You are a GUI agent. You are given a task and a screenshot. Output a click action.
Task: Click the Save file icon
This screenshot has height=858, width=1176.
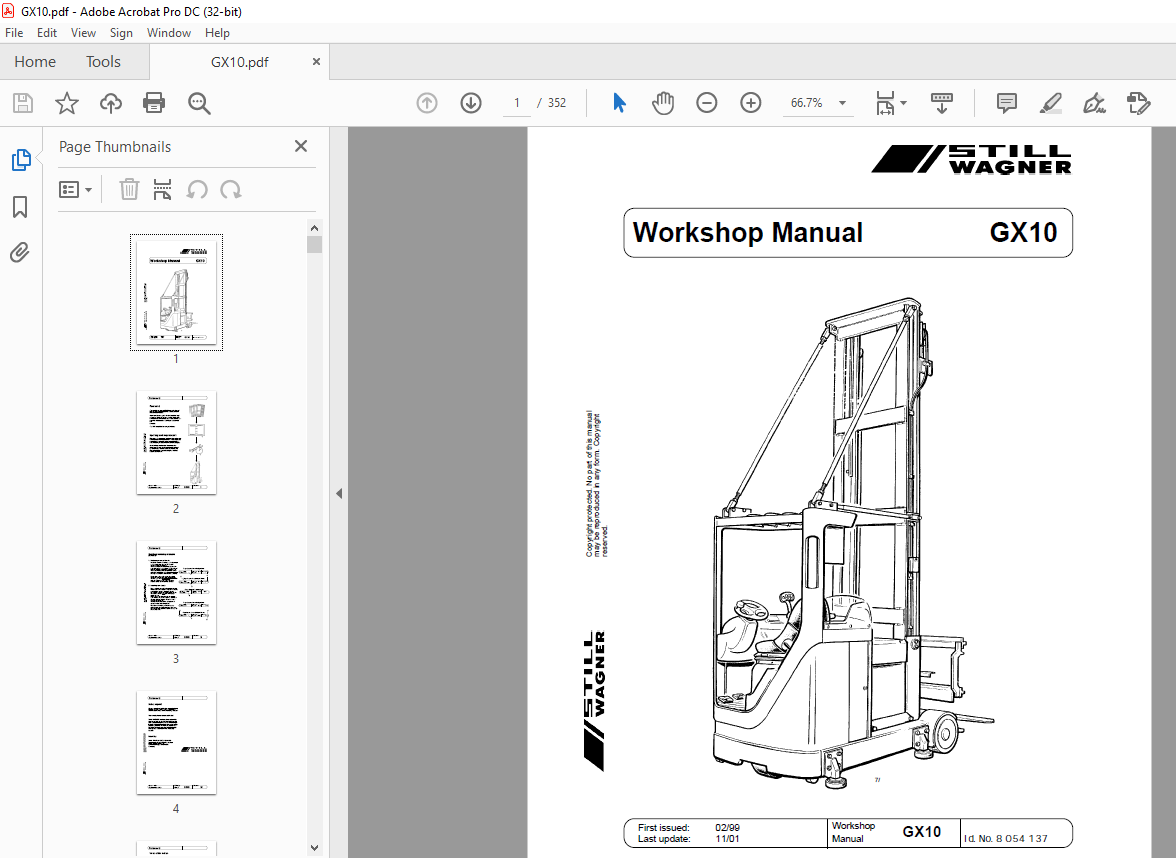[22, 103]
